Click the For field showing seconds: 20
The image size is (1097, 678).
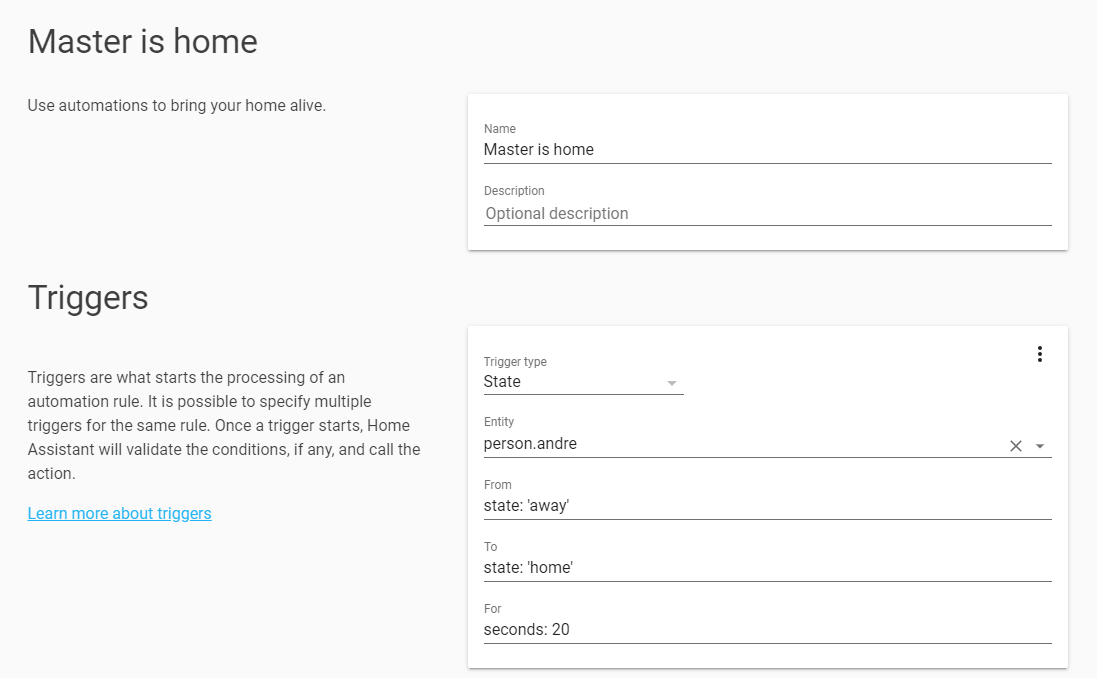pyautogui.click(x=766, y=630)
